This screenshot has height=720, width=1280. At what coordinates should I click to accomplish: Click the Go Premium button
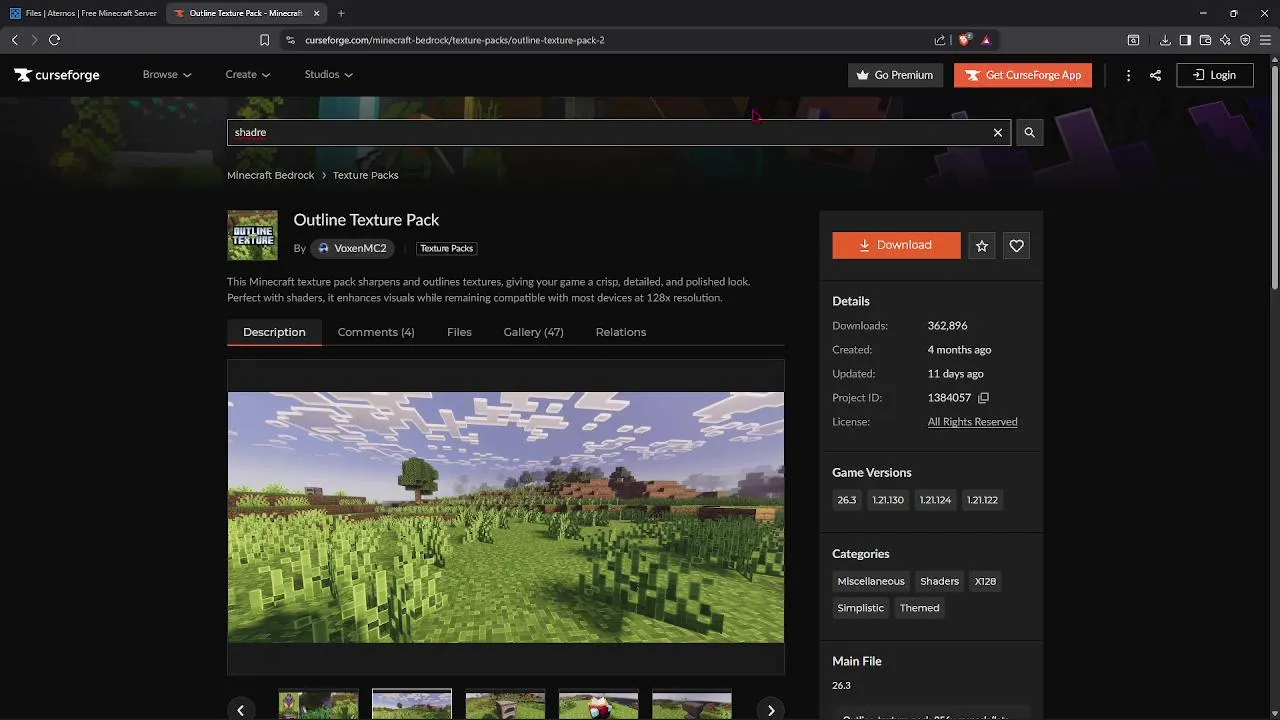click(x=895, y=75)
